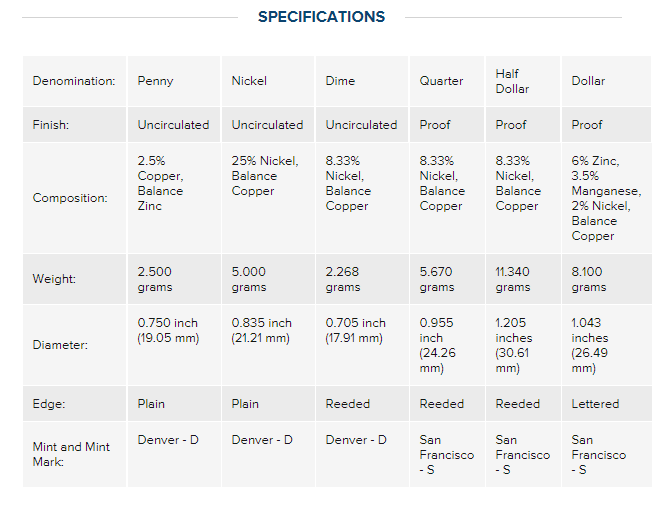Click the 11.340 grams weight cell
Screen dimensions: 655x506
[523, 279]
